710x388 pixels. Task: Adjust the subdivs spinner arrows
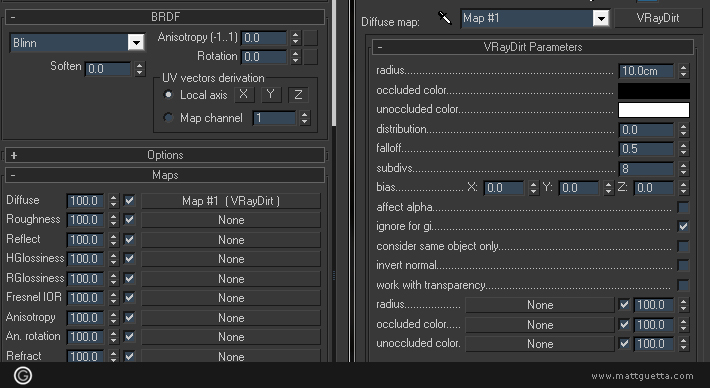[x=684, y=169]
